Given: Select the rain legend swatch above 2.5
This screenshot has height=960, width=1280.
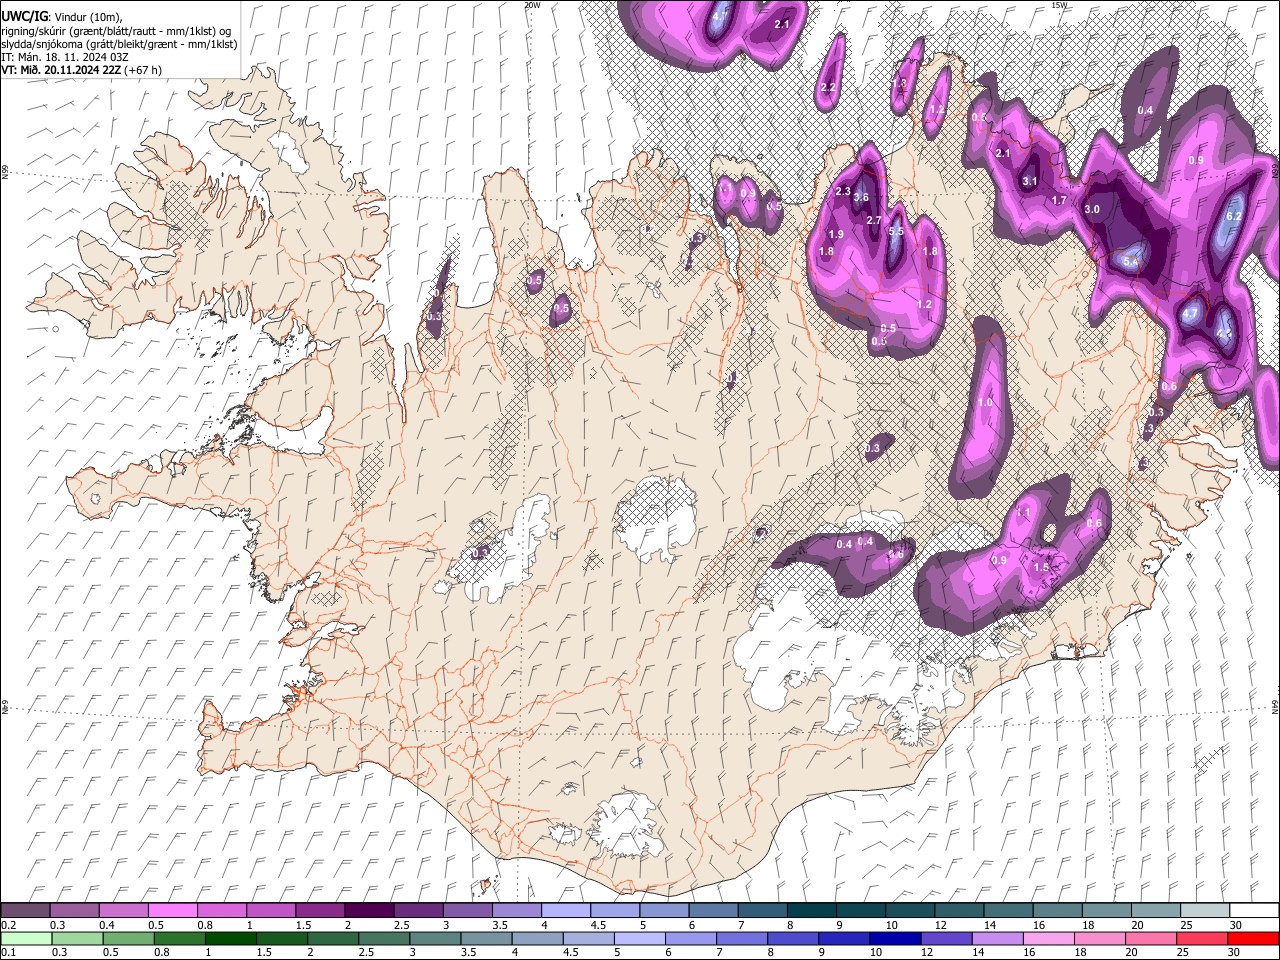Looking at the screenshot, I should point(383,938).
